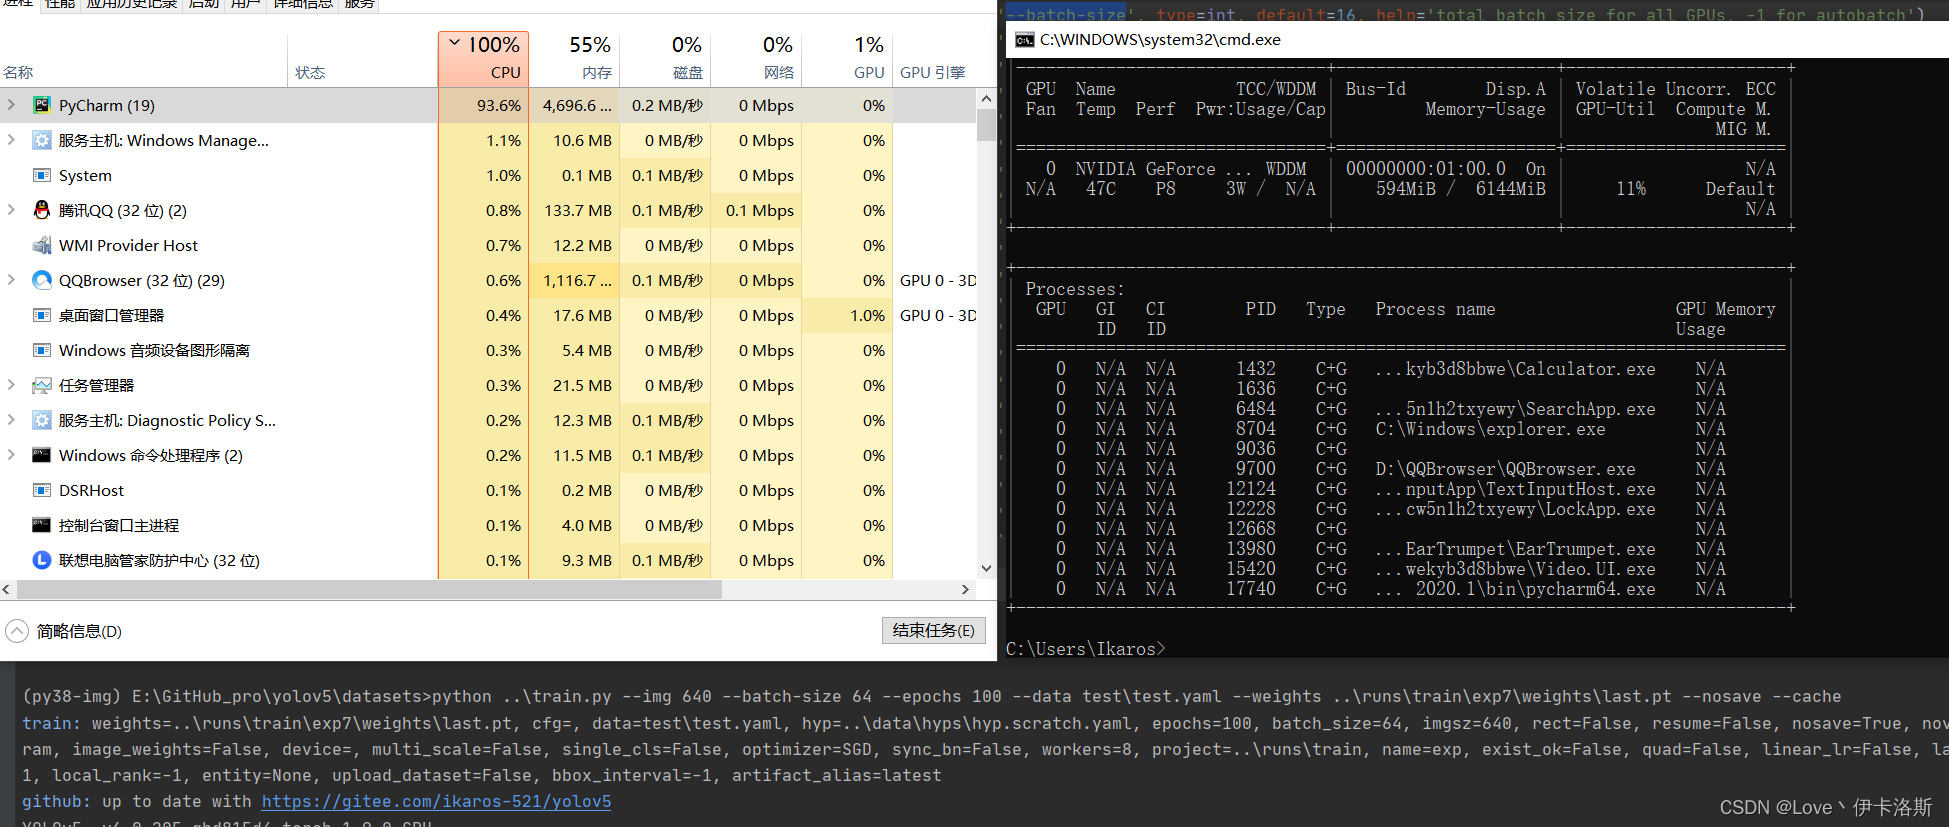
Task: Click the horizontal scrollbar thumb in Task Manager
Action: pyautogui.click(x=369, y=589)
